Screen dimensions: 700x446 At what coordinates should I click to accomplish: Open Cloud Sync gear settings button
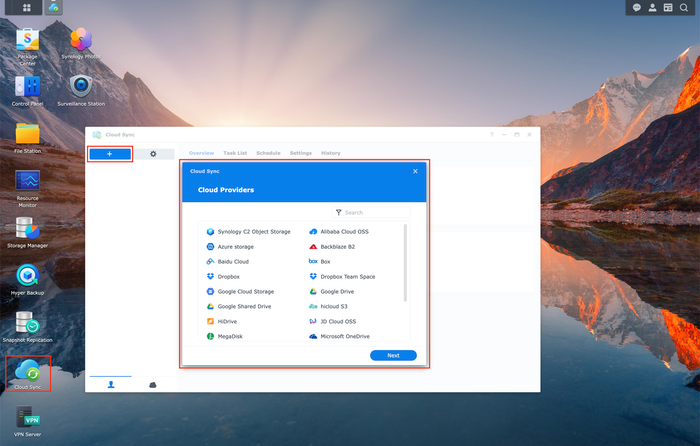(x=153, y=154)
